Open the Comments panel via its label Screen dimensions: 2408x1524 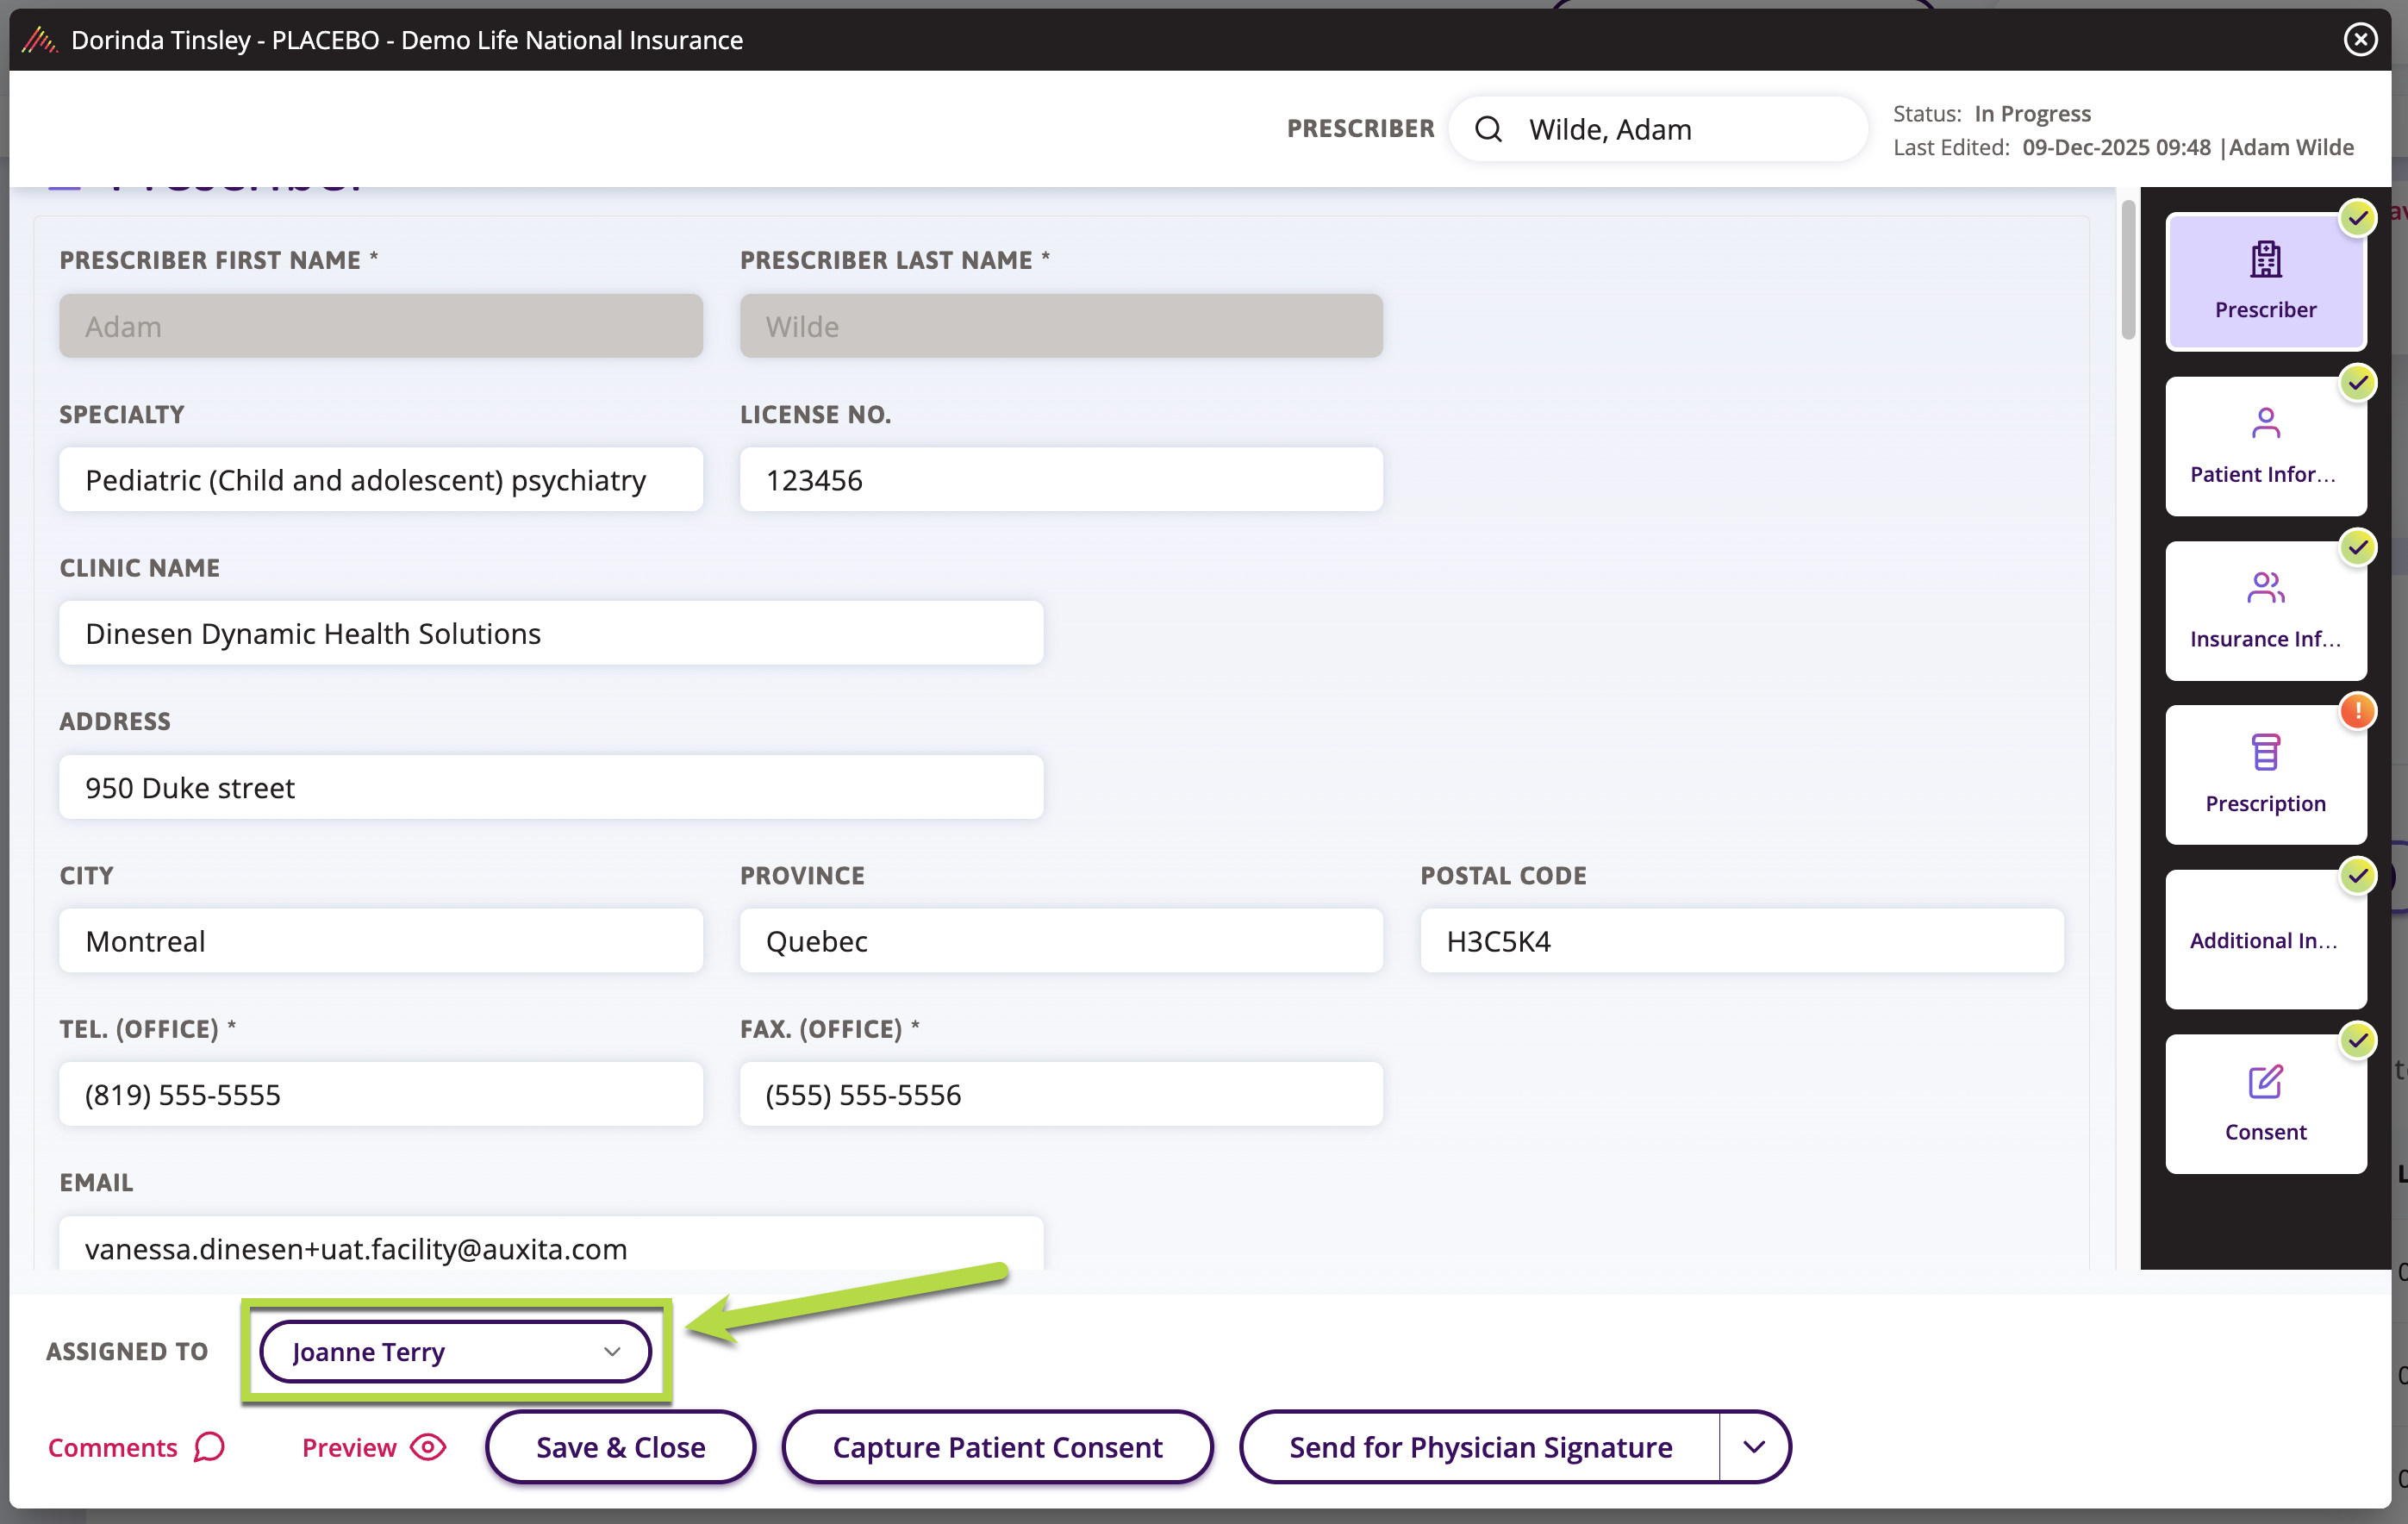113,1447
